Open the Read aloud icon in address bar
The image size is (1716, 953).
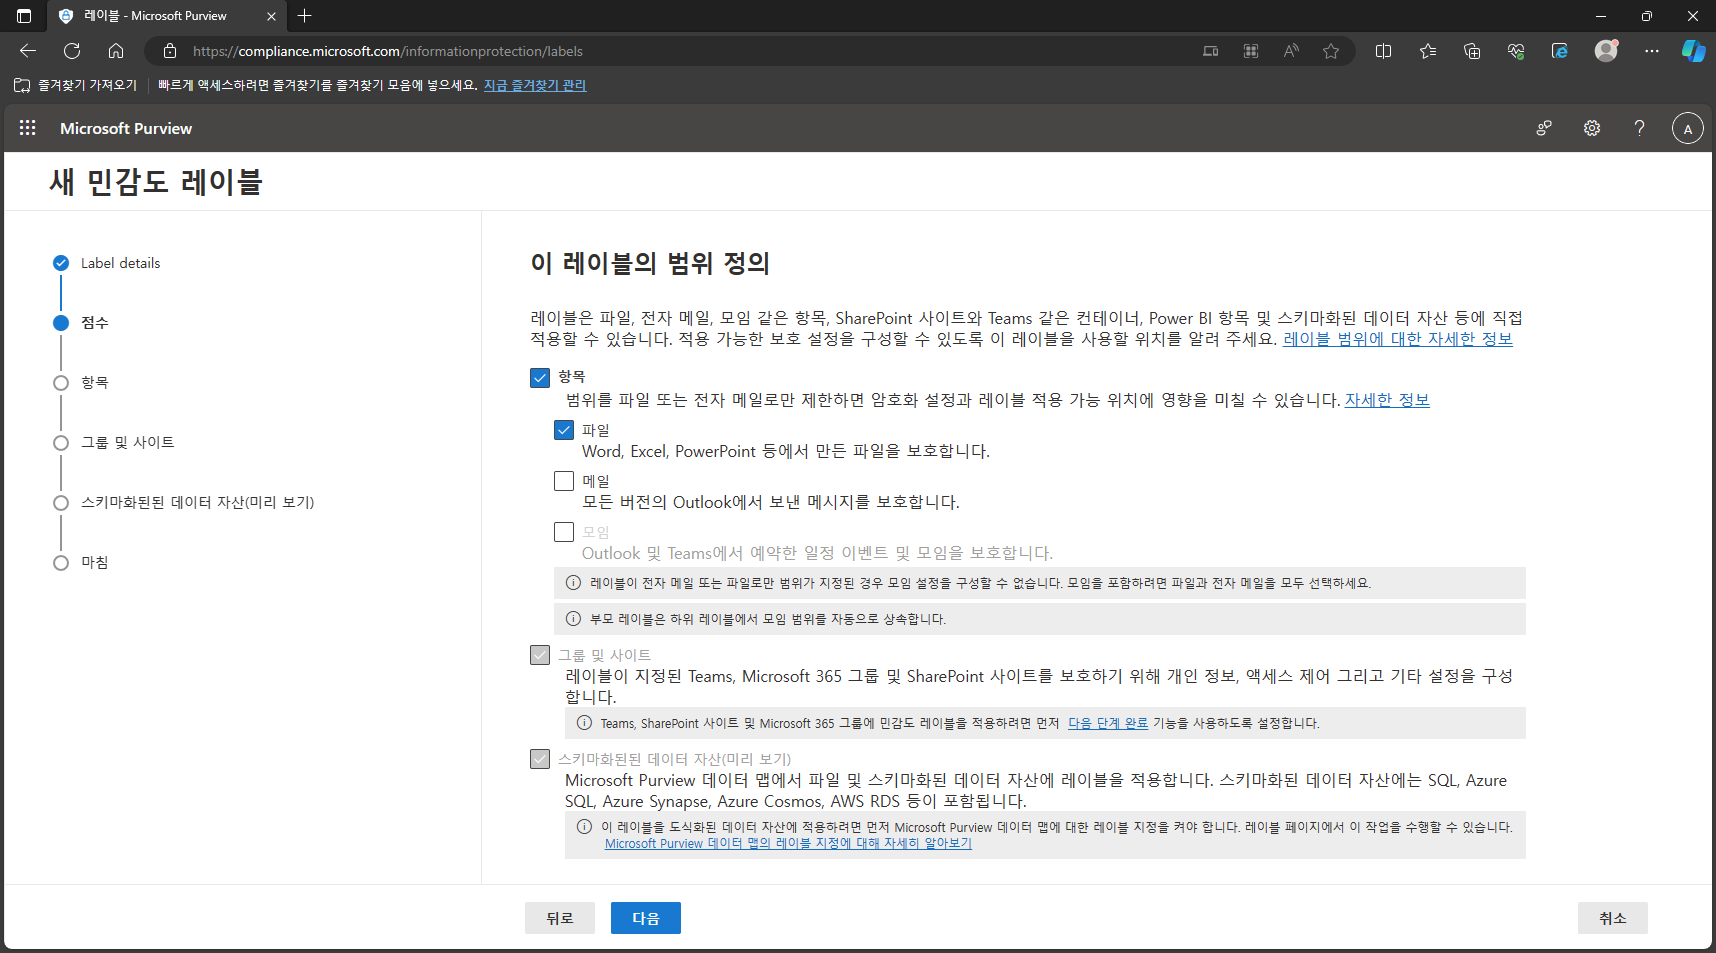[x=1291, y=51]
